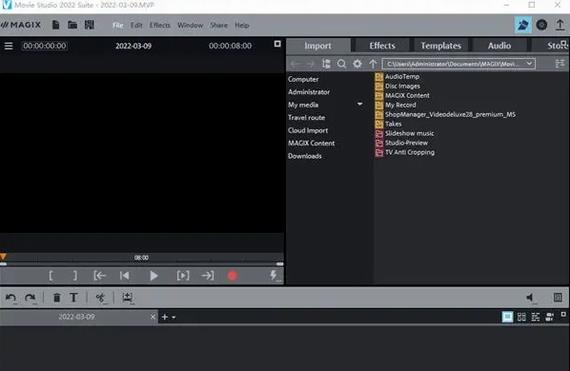Select Travel route in the sidebar

(306, 117)
